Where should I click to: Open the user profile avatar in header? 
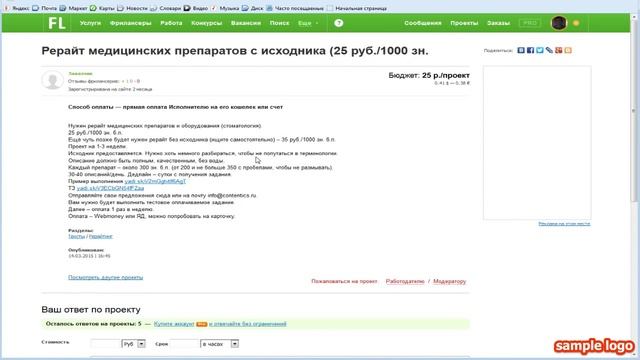click(559, 23)
